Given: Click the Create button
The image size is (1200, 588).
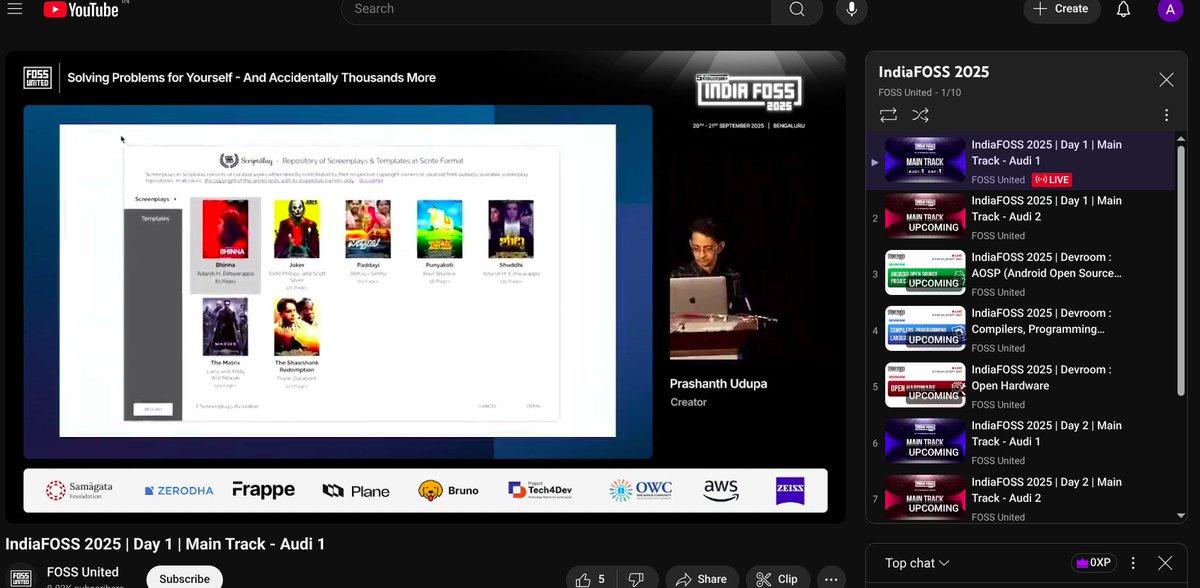Looking at the screenshot, I should [x=1061, y=9].
